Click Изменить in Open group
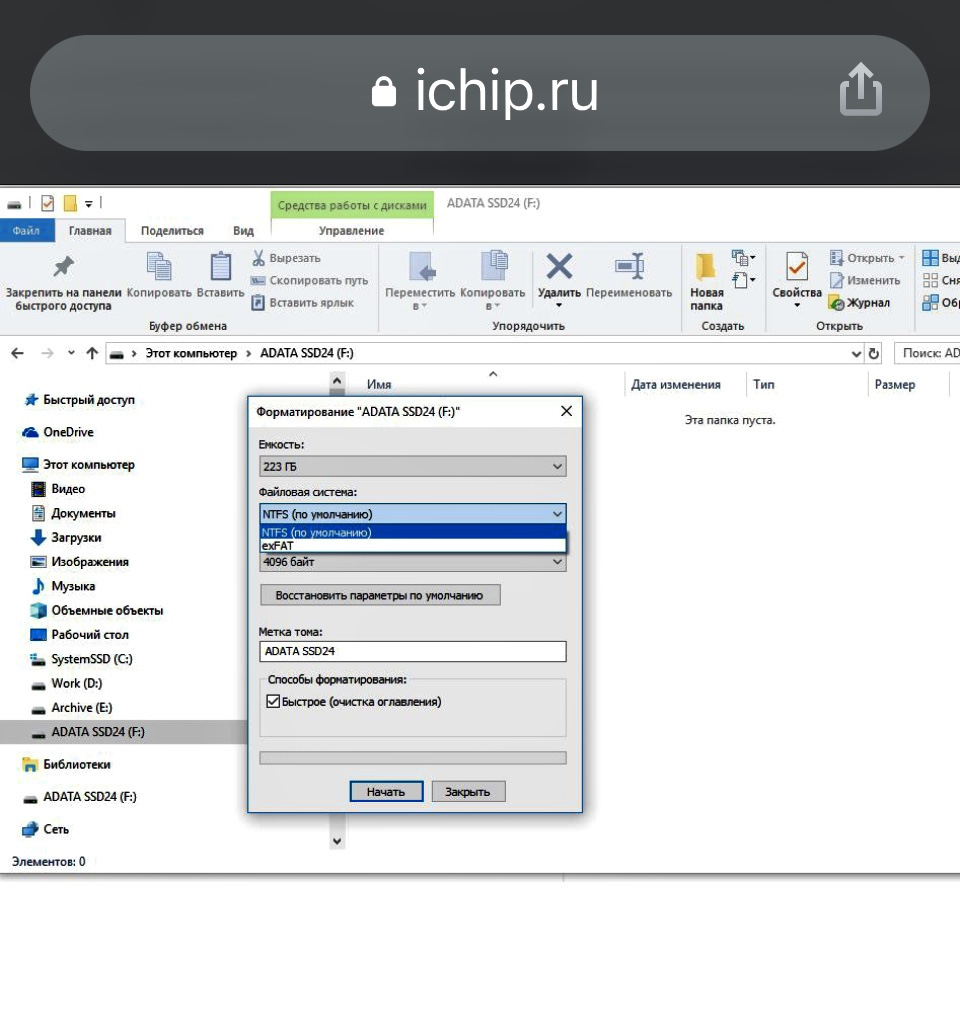Image resolution: width=960 pixels, height=1017 pixels. pos(865,280)
